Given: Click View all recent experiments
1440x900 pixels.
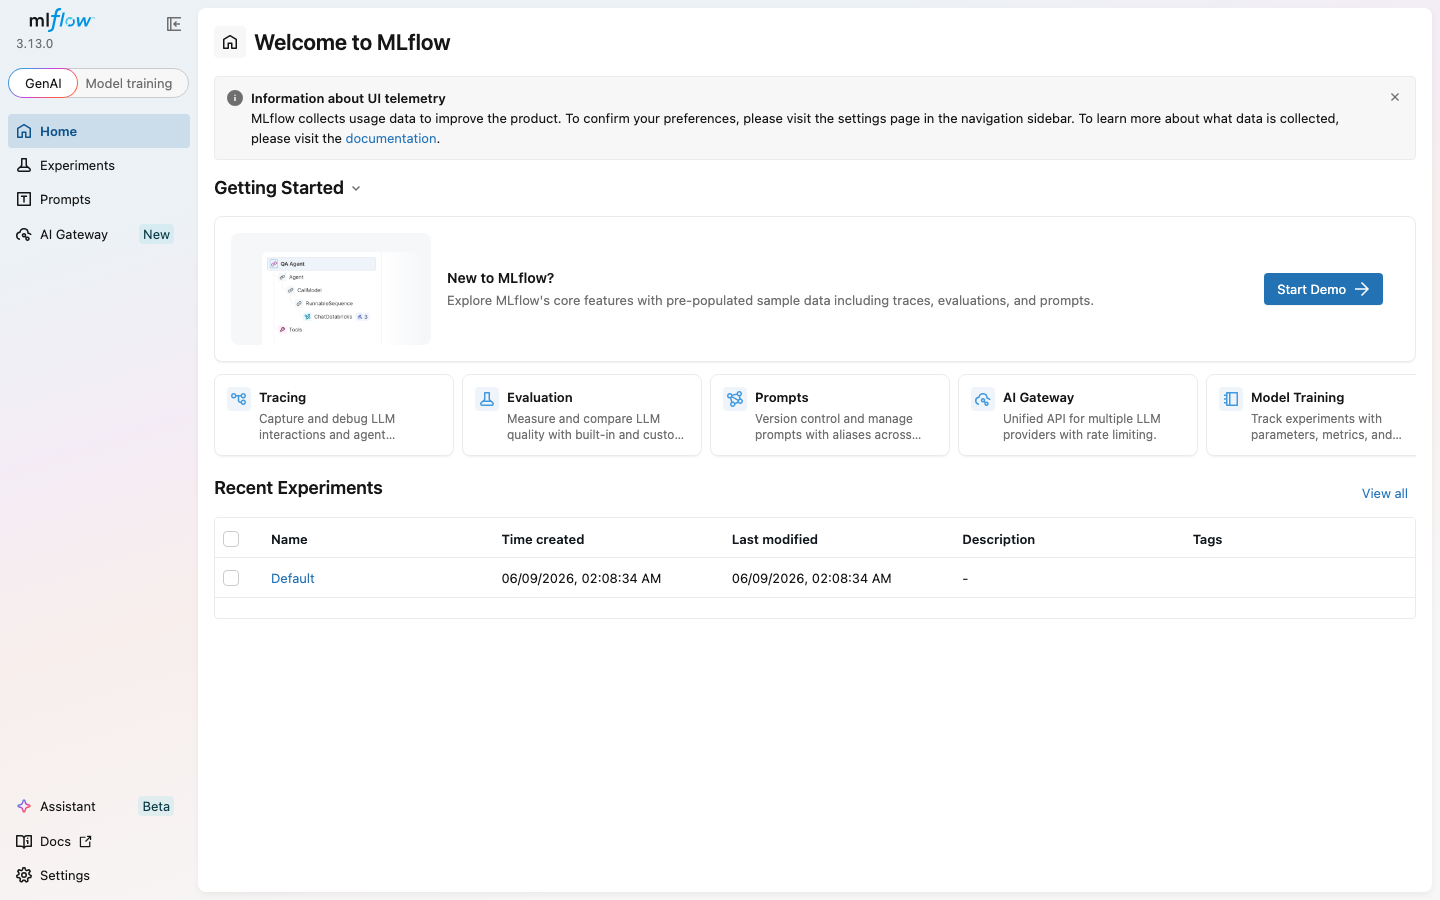Looking at the screenshot, I should (1384, 493).
